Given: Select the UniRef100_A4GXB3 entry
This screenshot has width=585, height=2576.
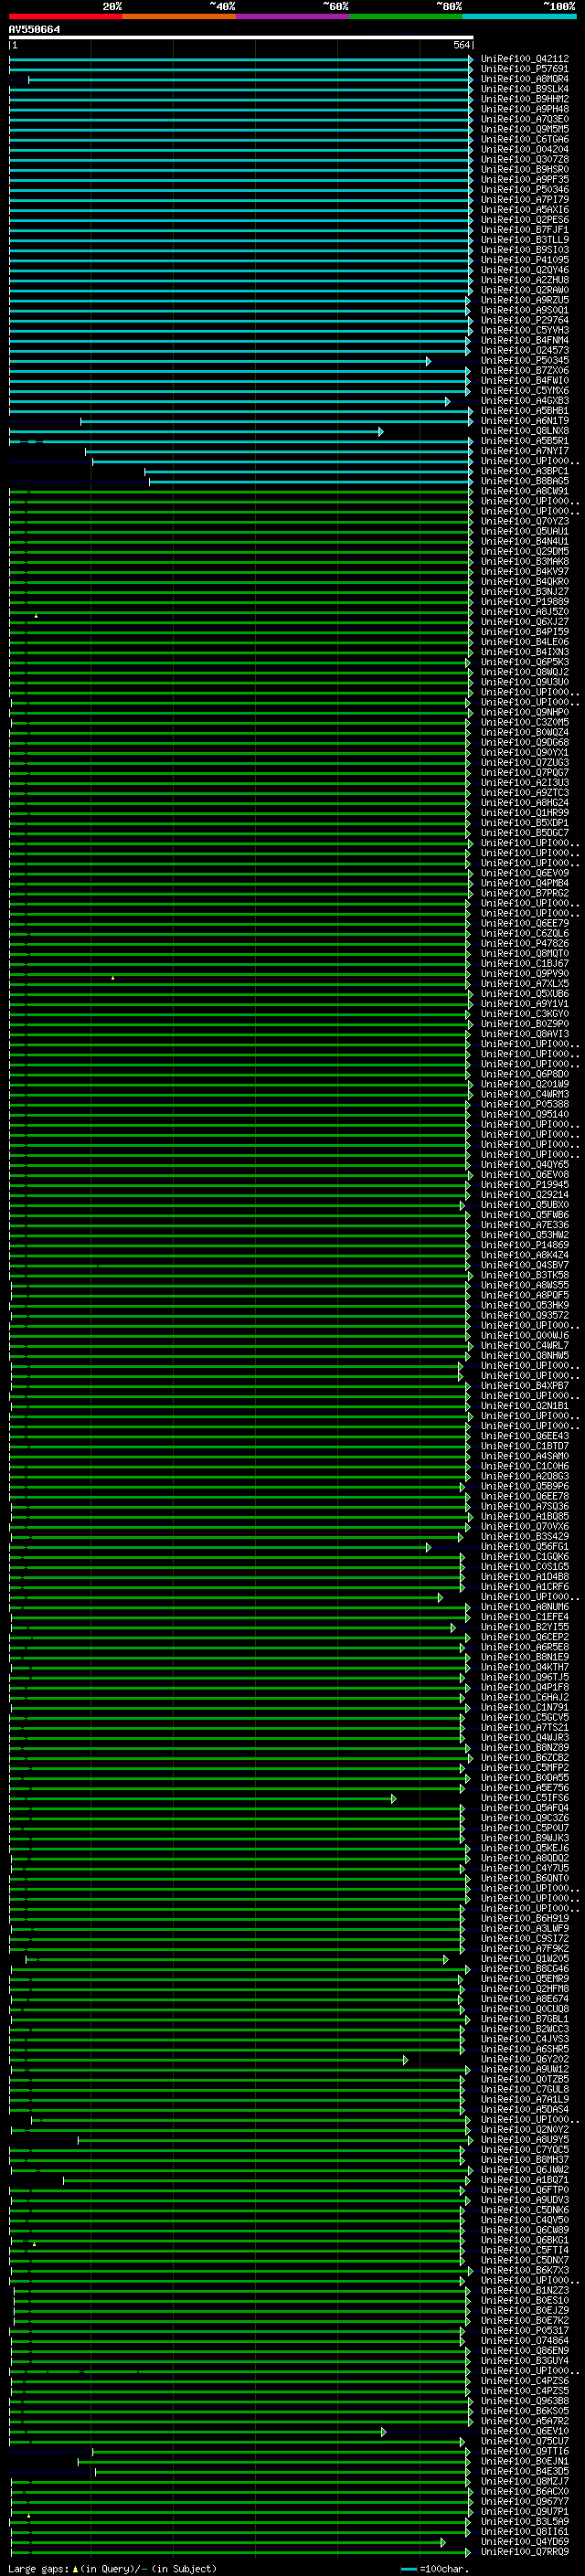Looking at the screenshot, I should 524,401.
